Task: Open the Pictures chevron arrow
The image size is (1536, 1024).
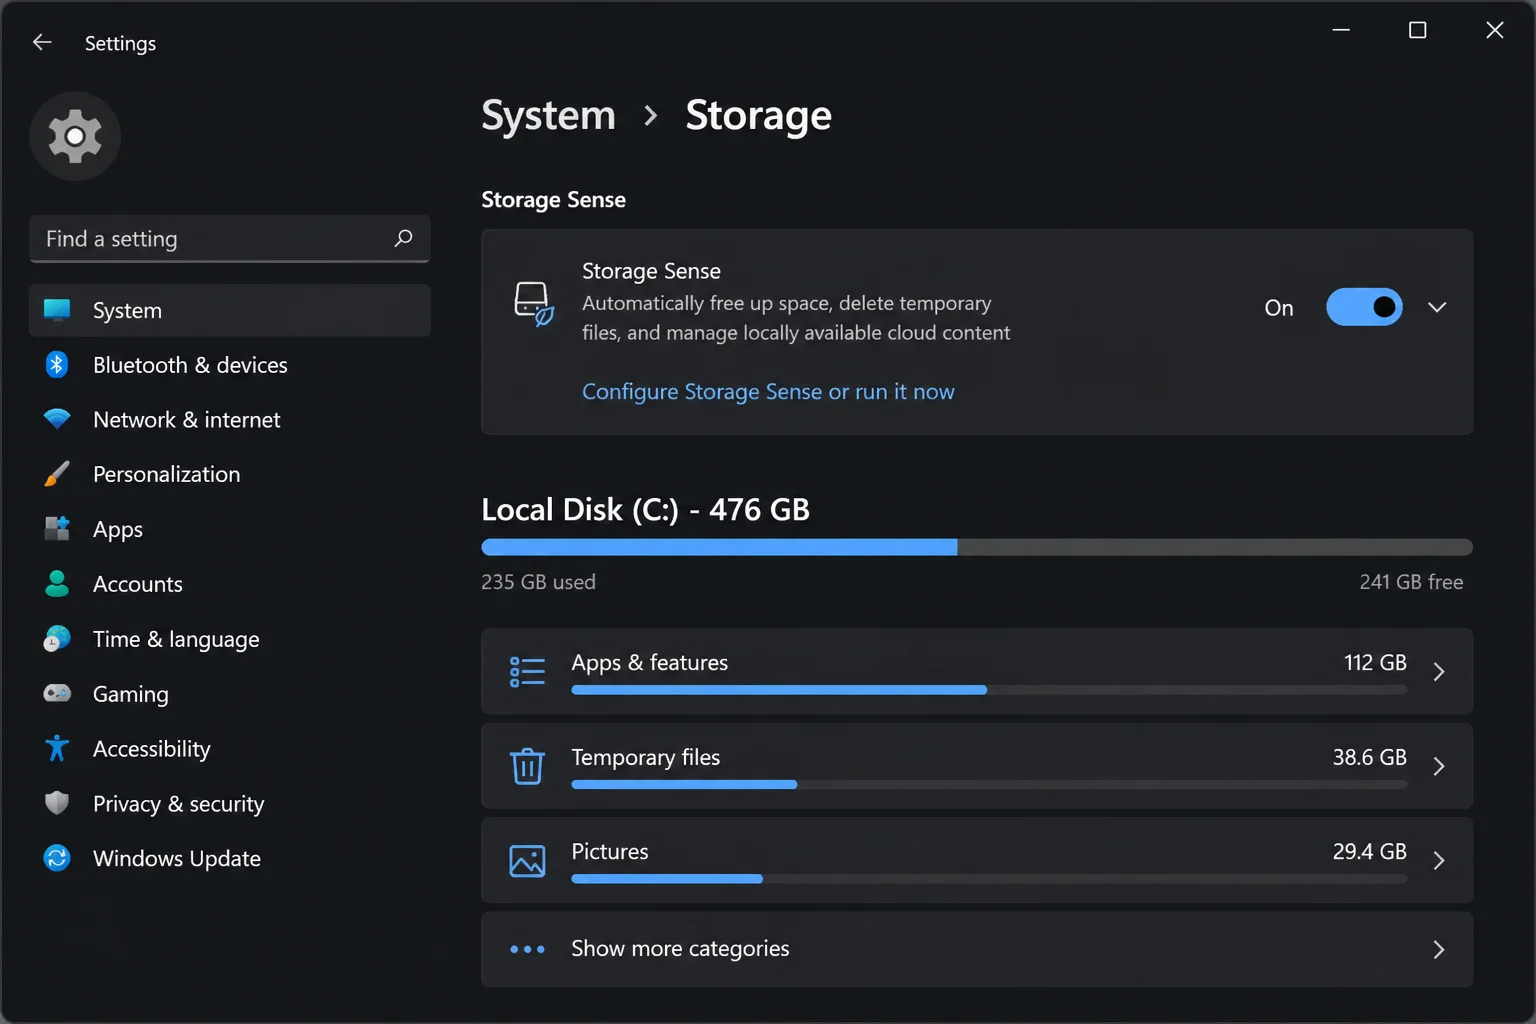Action: (1439, 860)
